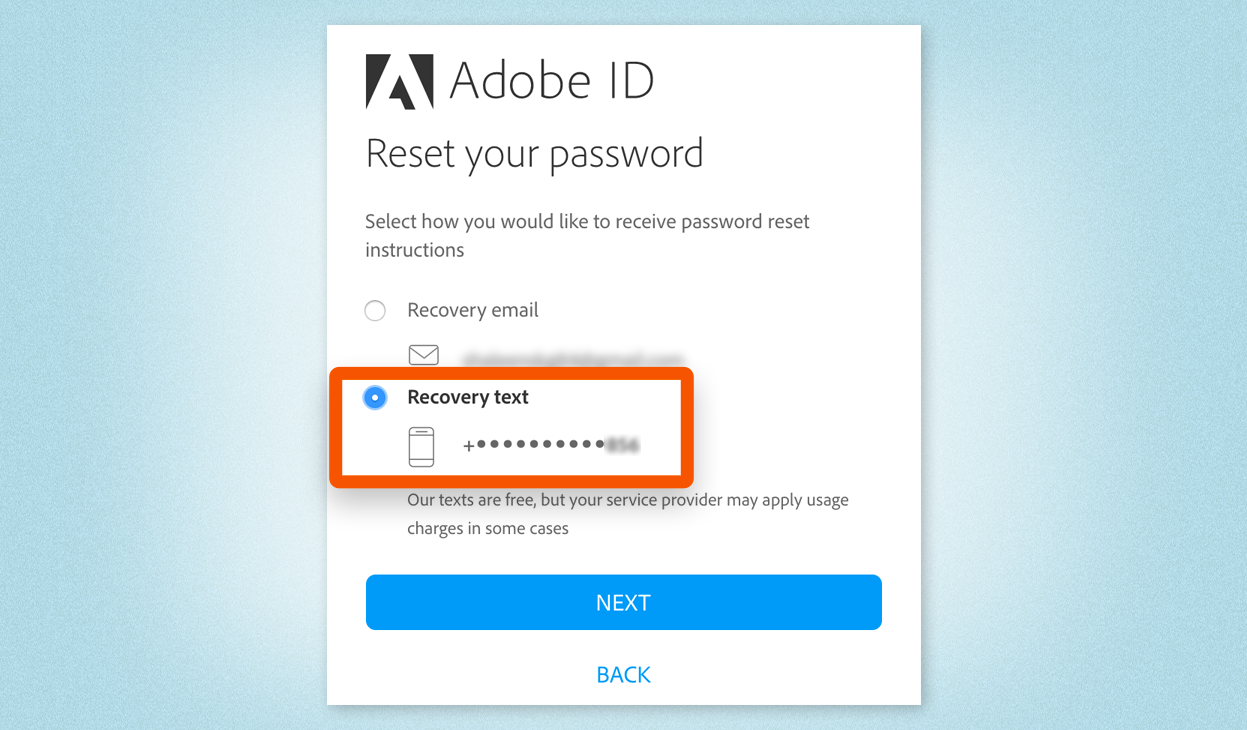Click the envelope icon beside the email
1247x730 pixels.
point(423,354)
